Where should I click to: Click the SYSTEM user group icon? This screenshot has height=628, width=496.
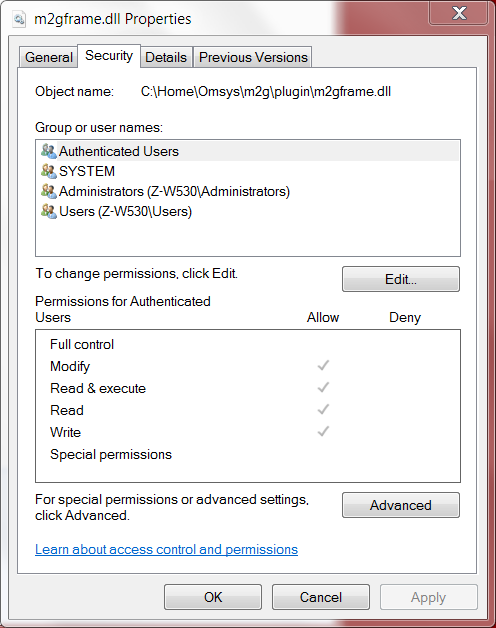[x=48, y=171]
